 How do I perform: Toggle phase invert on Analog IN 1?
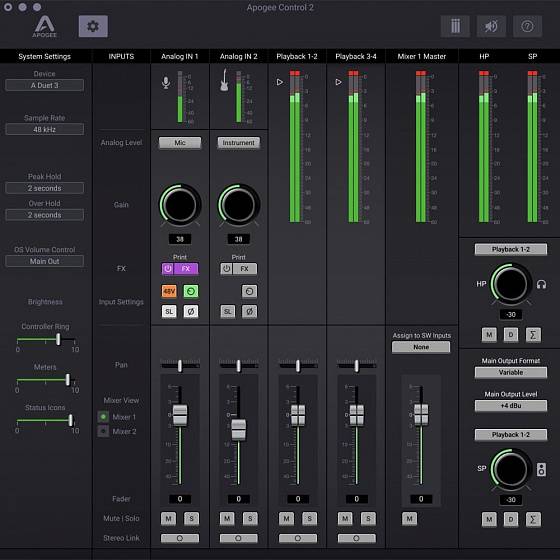pyautogui.click(x=191, y=311)
